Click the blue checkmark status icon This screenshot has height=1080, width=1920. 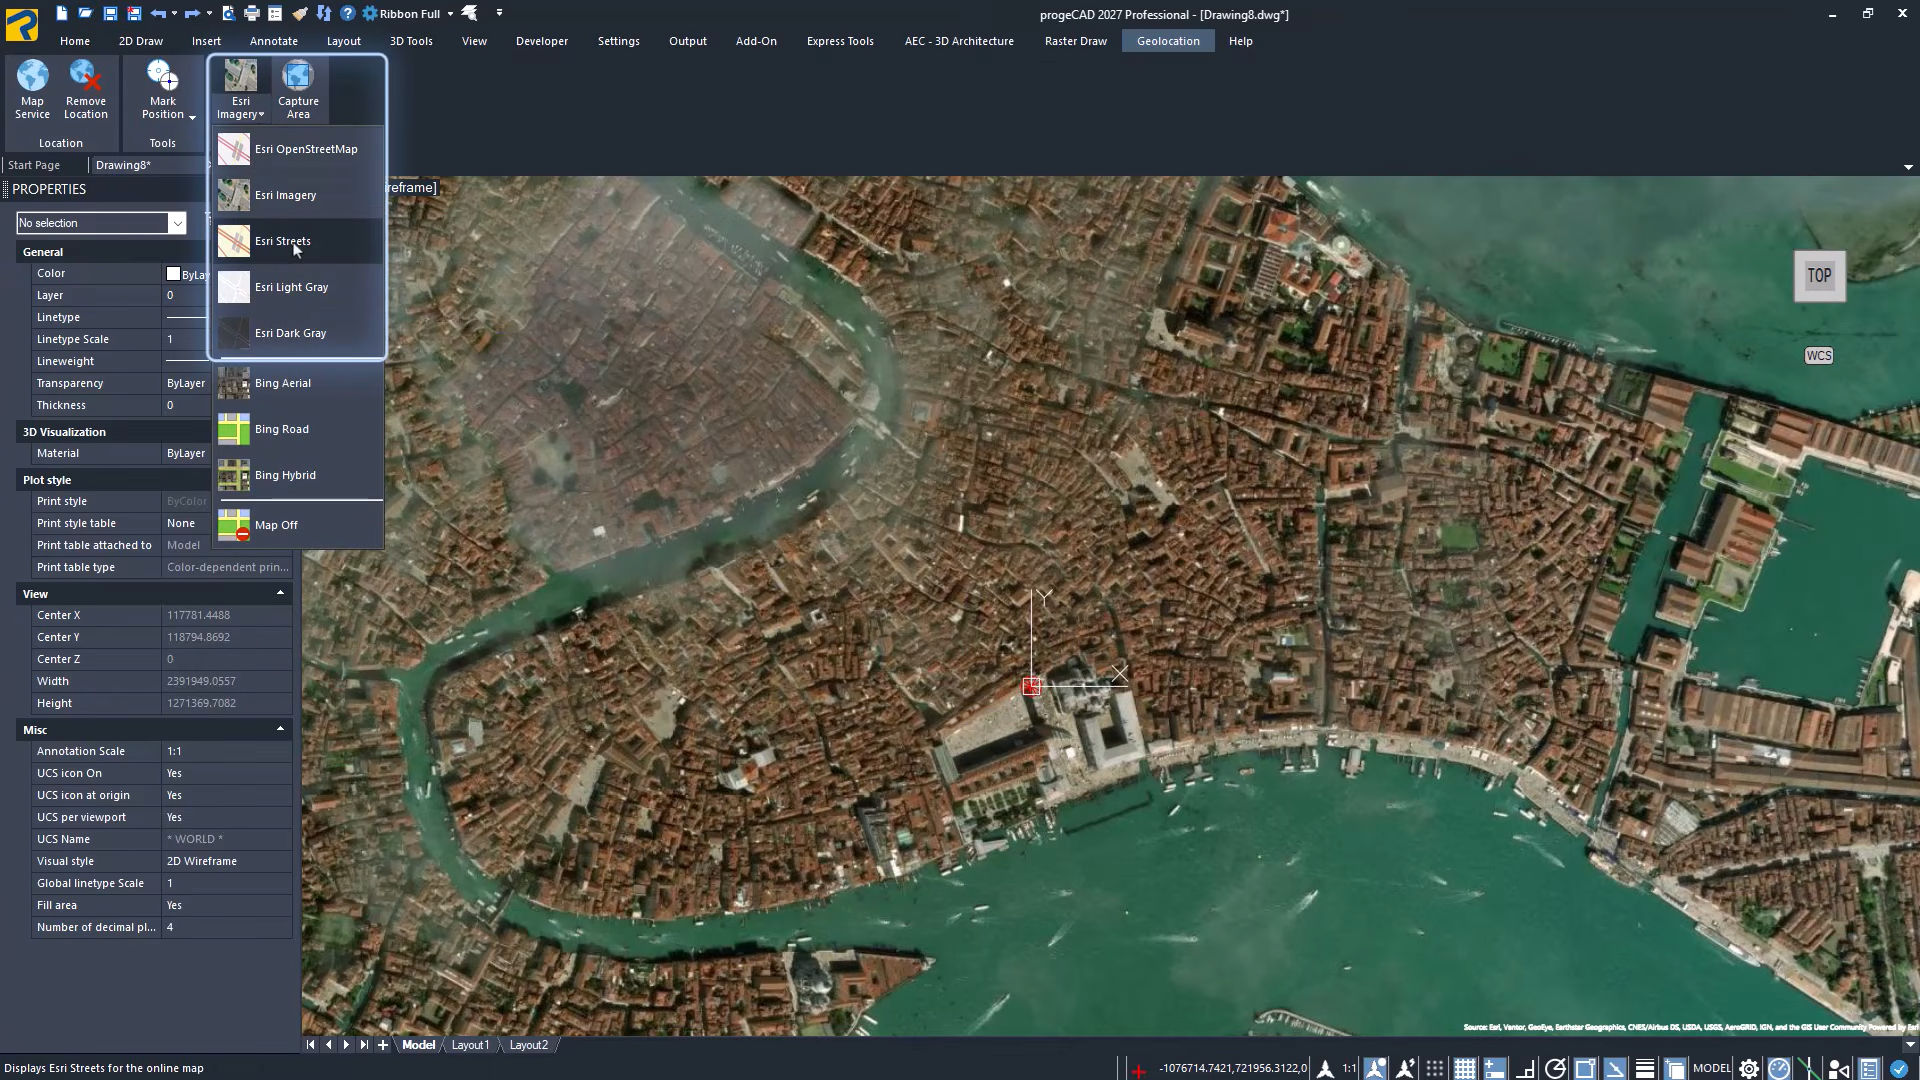(x=1898, y=1069)
